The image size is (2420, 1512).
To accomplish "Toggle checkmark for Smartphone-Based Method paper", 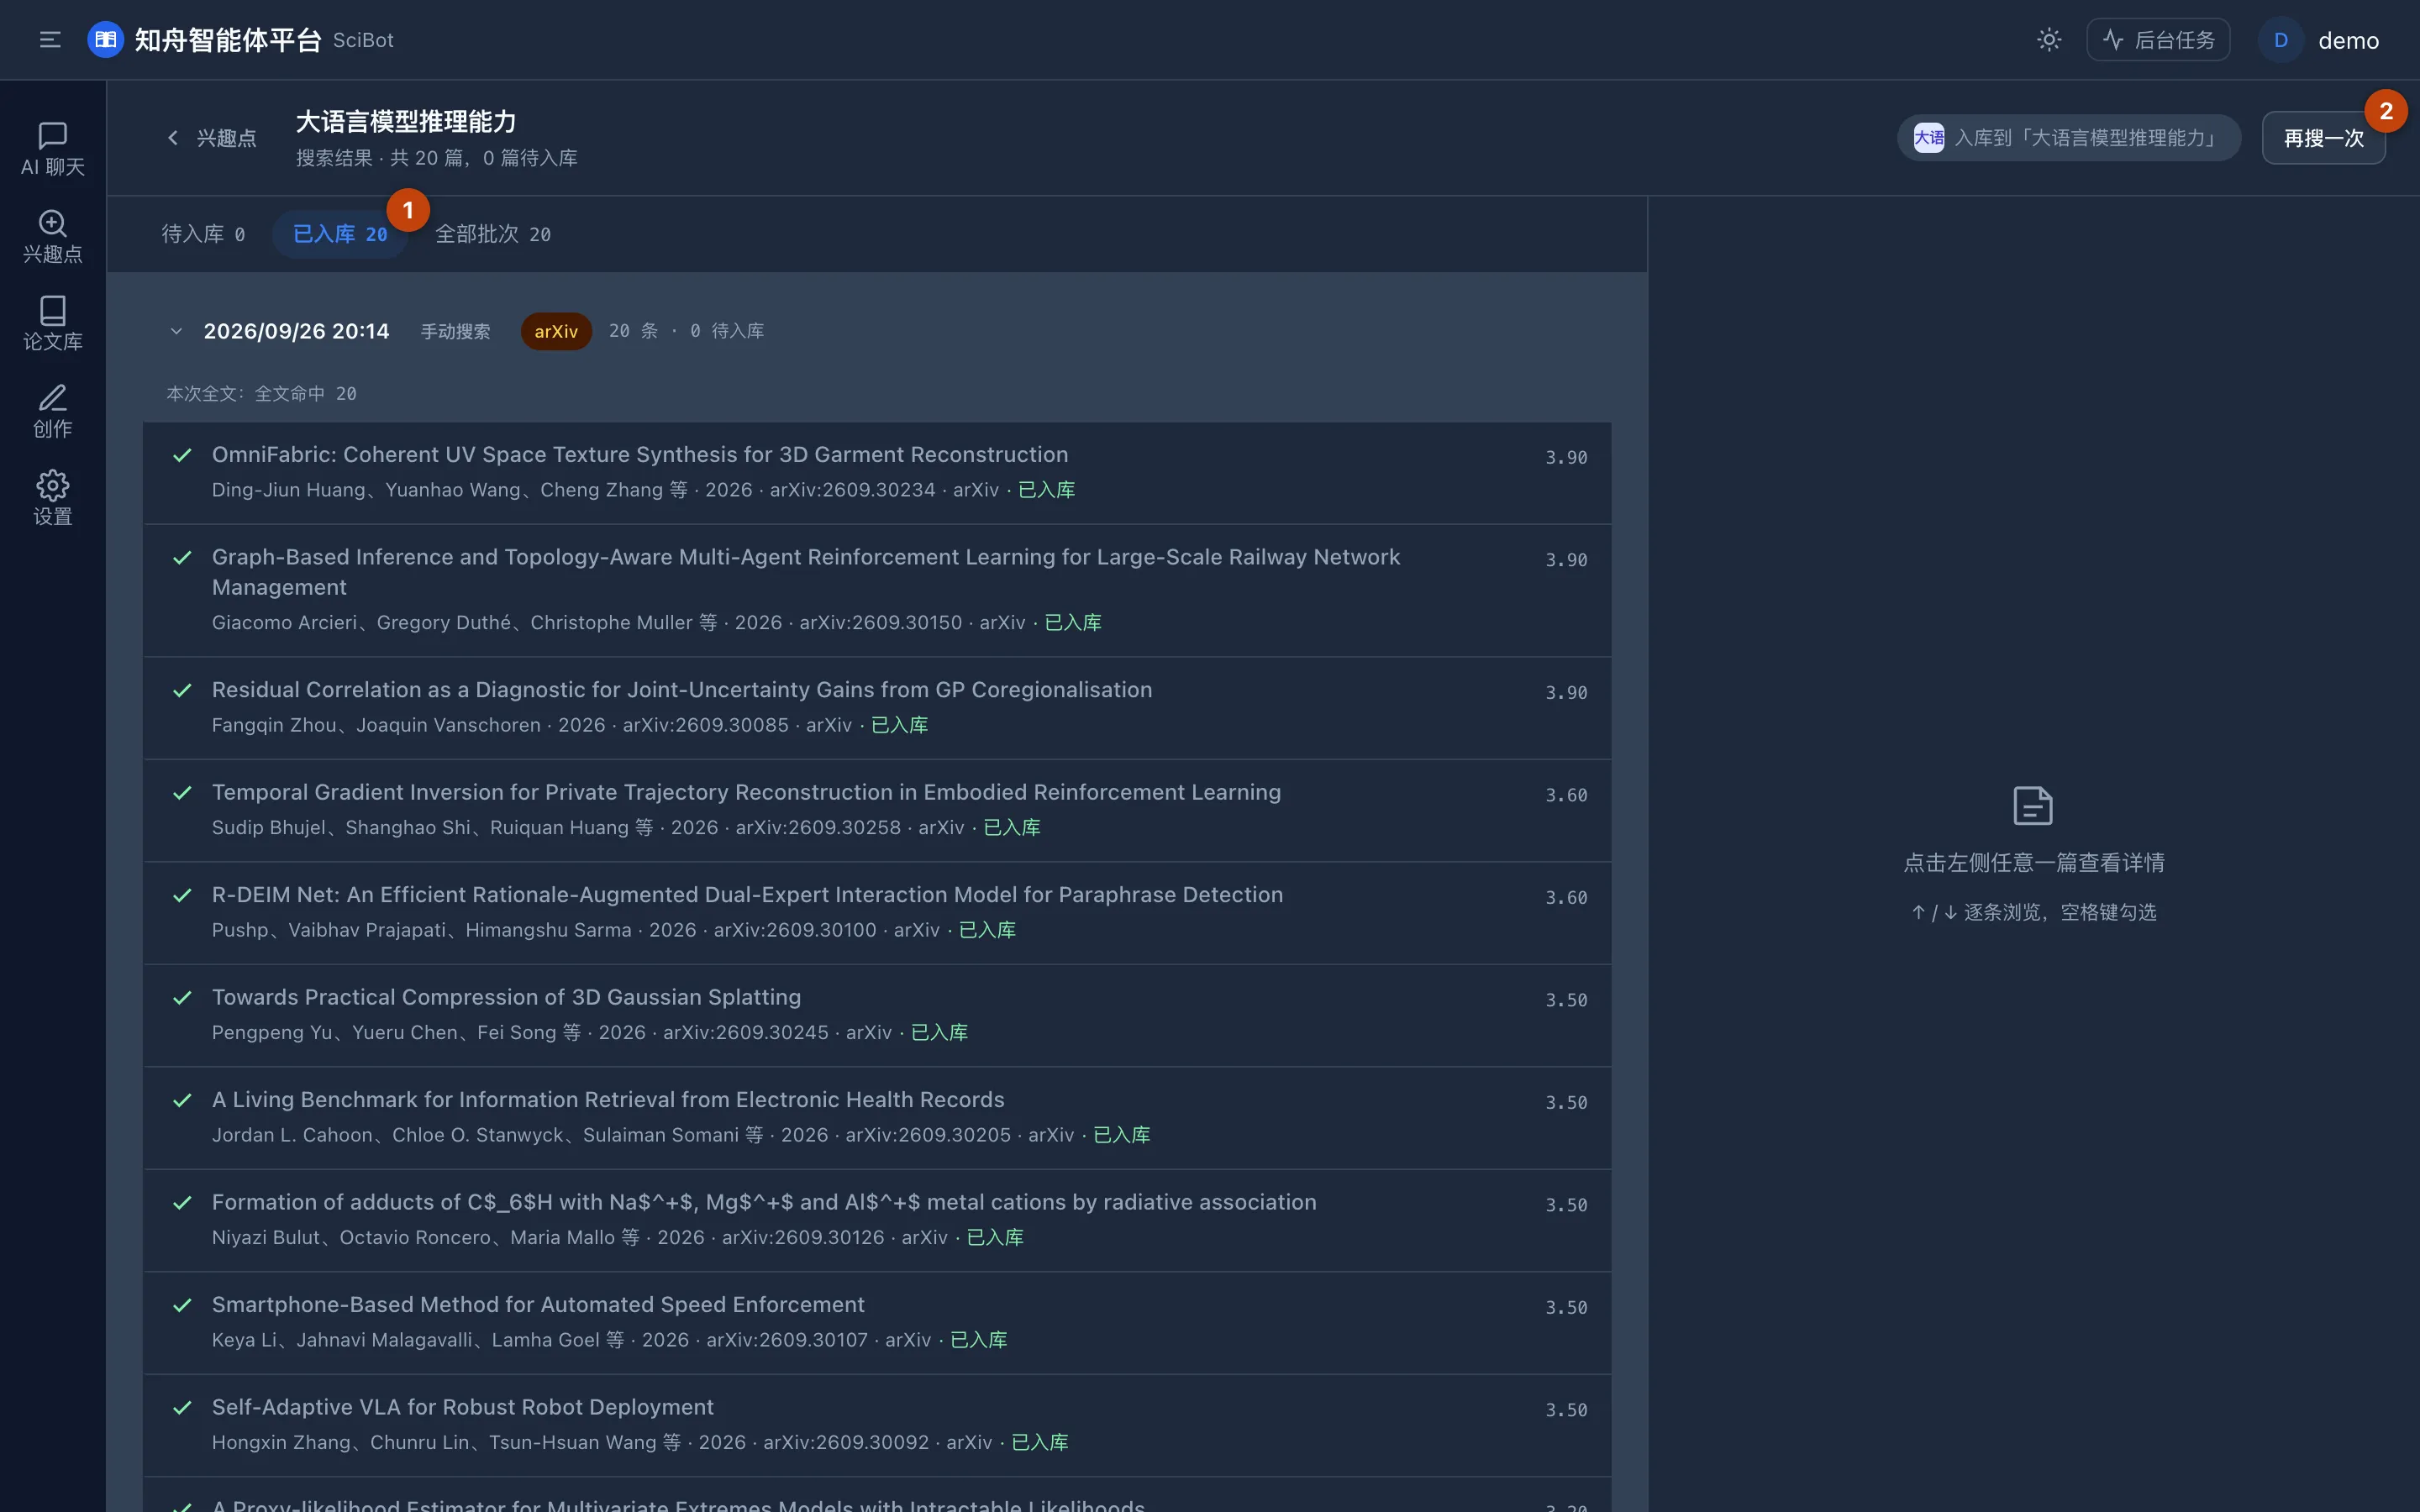I will (182, 1305).
